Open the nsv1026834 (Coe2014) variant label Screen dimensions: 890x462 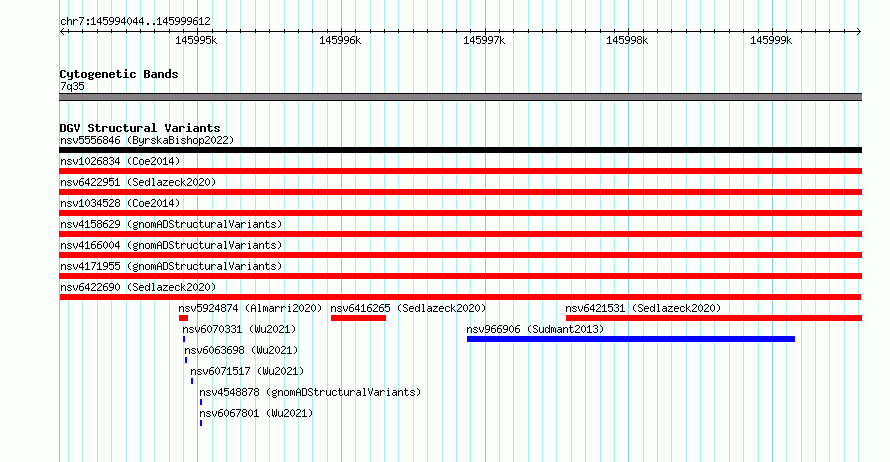pyautogui.click(x=120, y=161)
